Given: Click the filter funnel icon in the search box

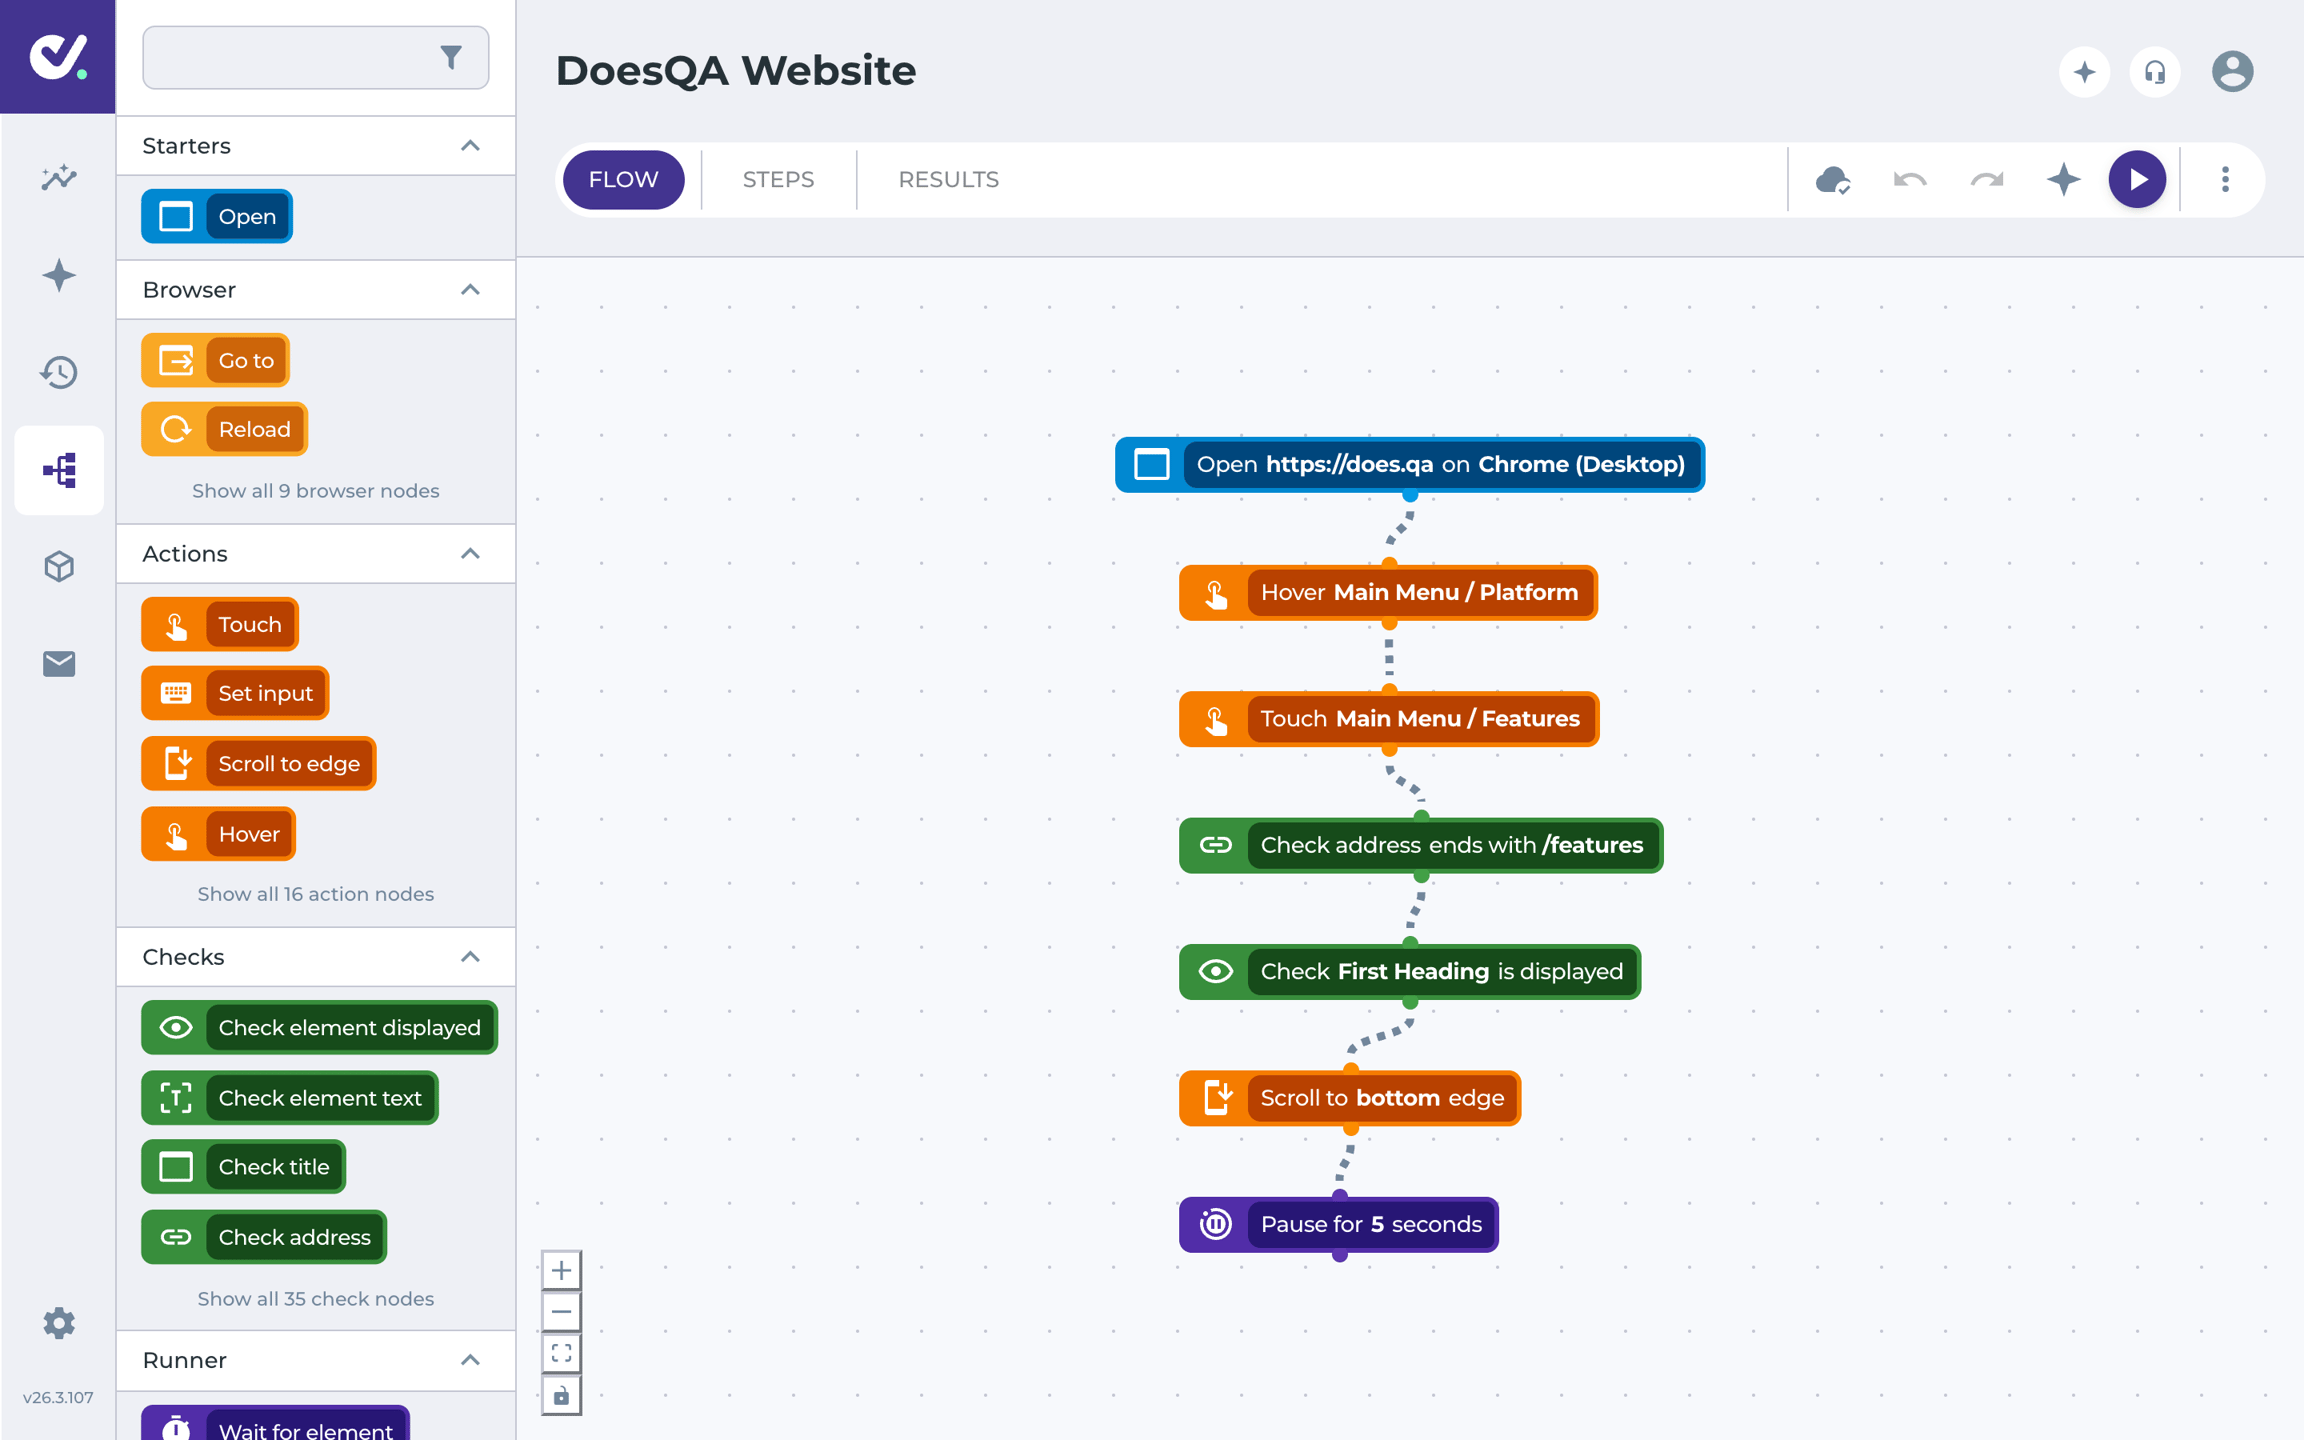Looking at the screenshot, I should tap(451, 57).
